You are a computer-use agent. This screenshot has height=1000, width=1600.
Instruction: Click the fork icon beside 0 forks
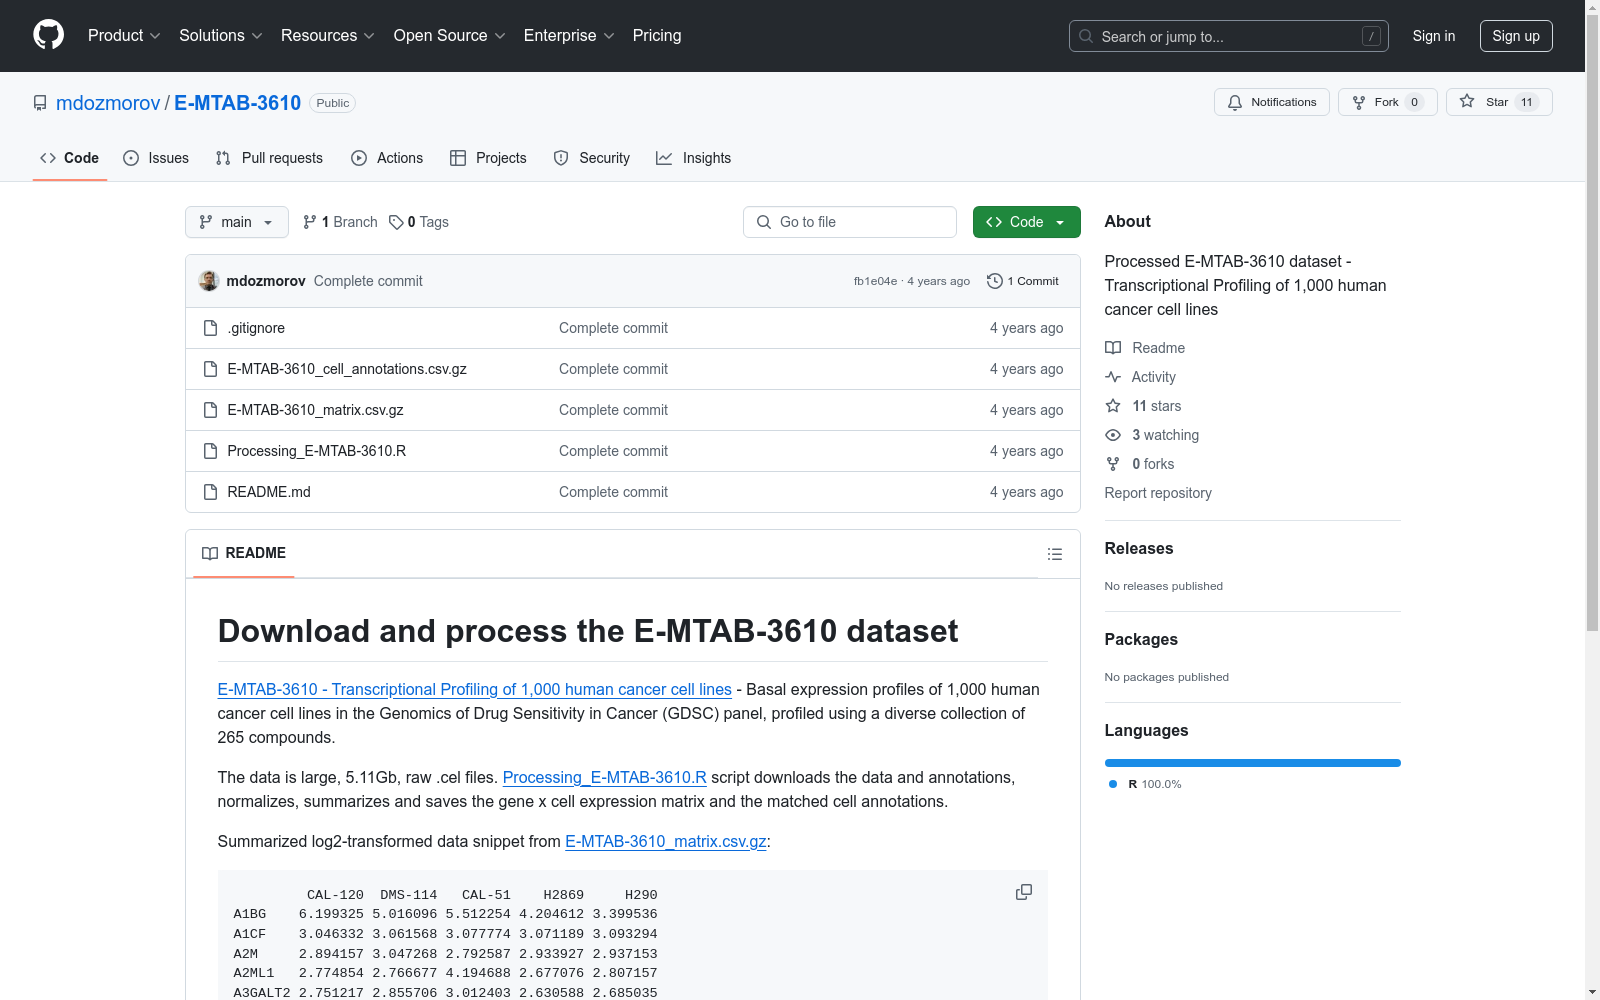(x=1113, y=464)
